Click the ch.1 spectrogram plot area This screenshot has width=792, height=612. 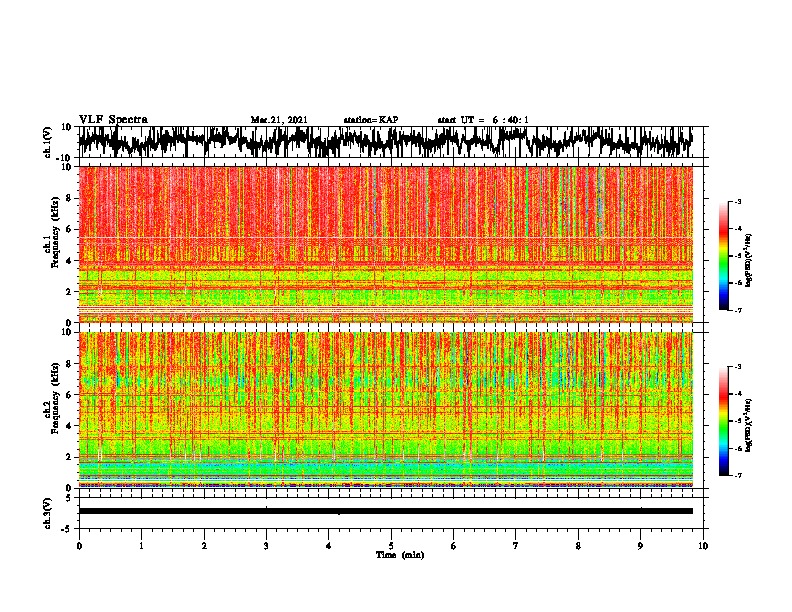click(x=386, y=244)
